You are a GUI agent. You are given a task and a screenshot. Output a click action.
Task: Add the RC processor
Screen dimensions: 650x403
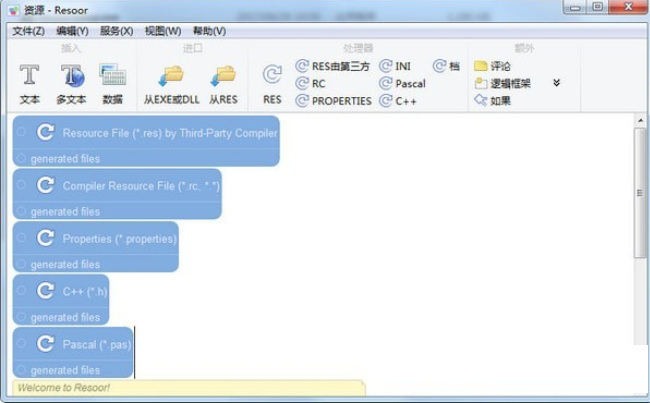click(x=310, y=83)
